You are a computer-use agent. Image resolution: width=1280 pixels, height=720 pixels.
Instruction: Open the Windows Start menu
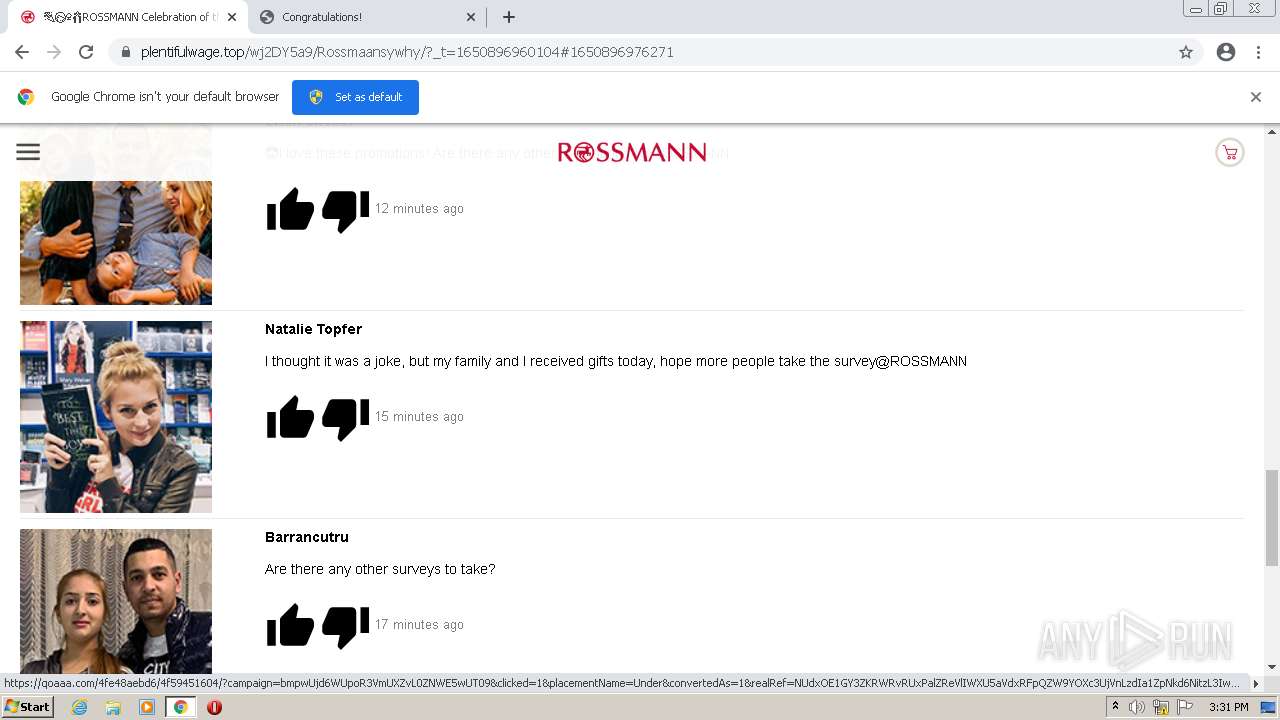point(28,707)
